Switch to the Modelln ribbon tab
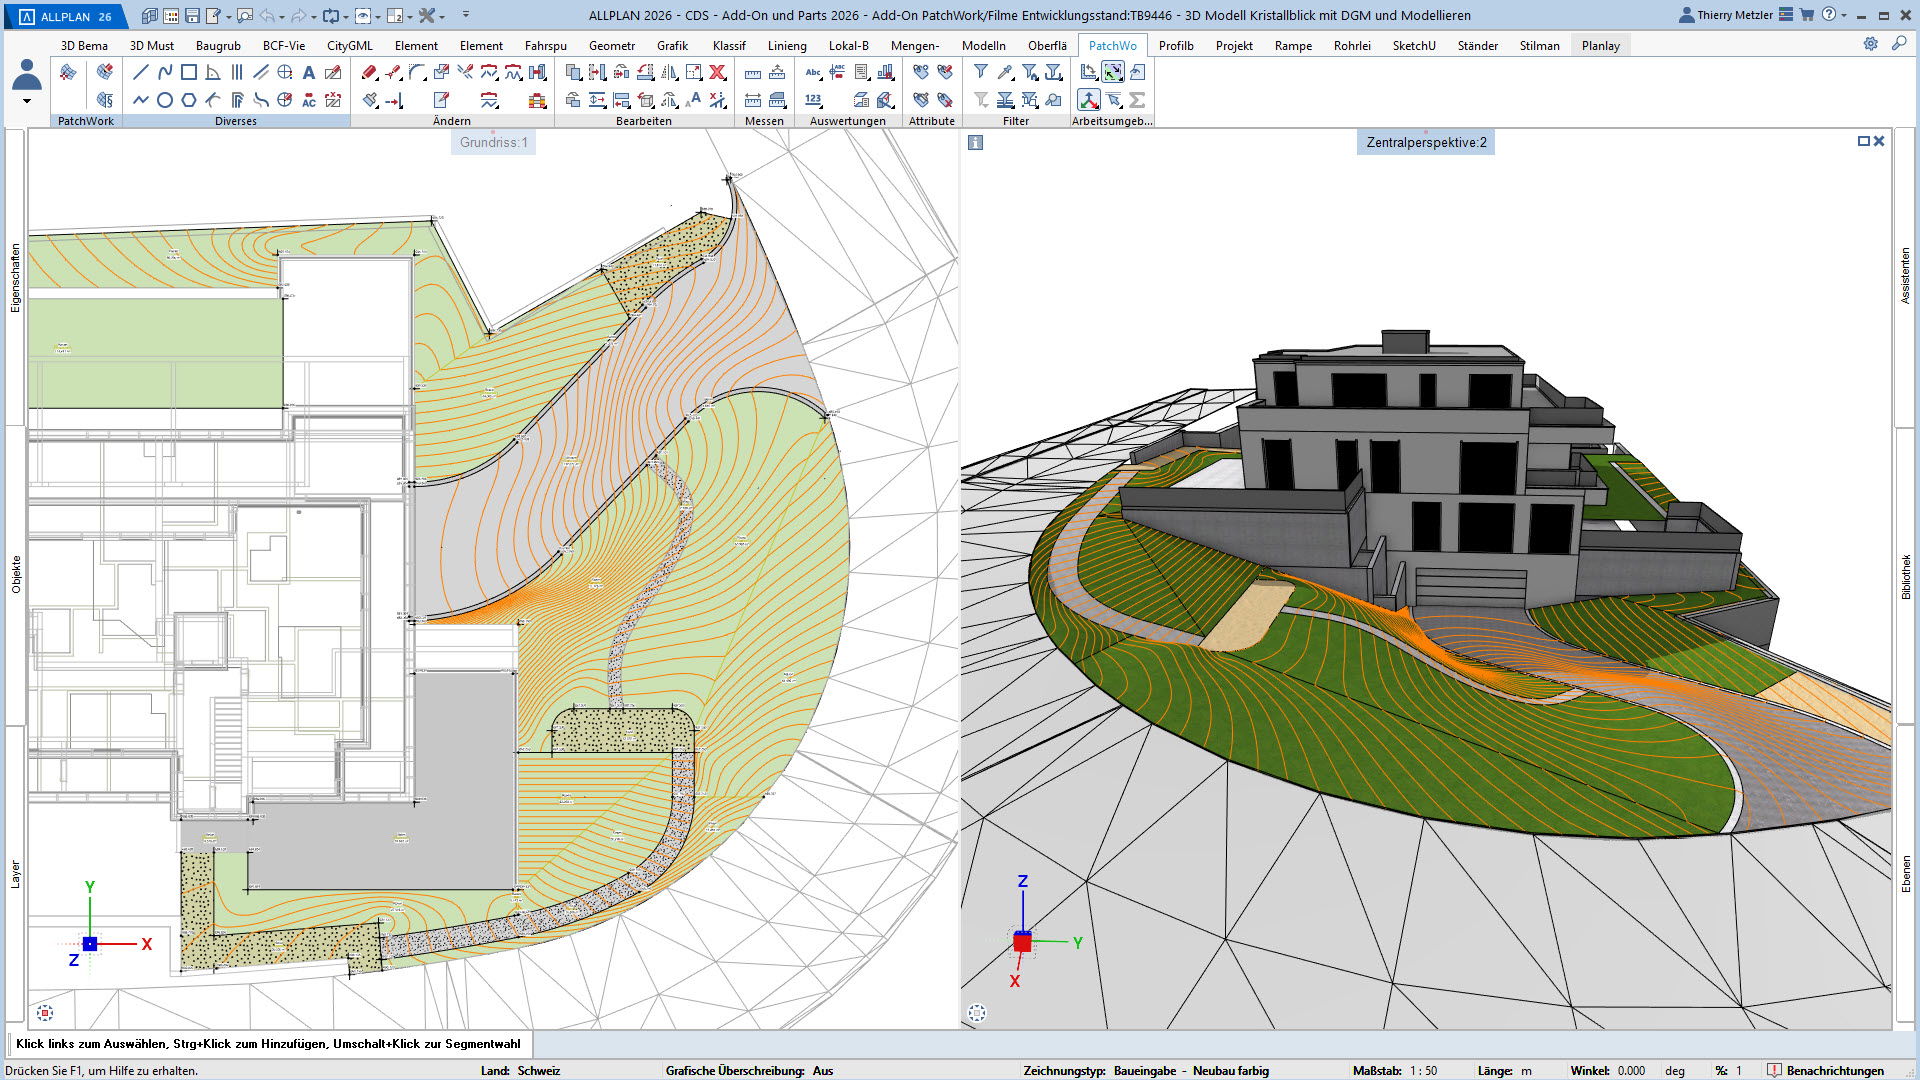The image size is (1920, 1080). point(983,46)
